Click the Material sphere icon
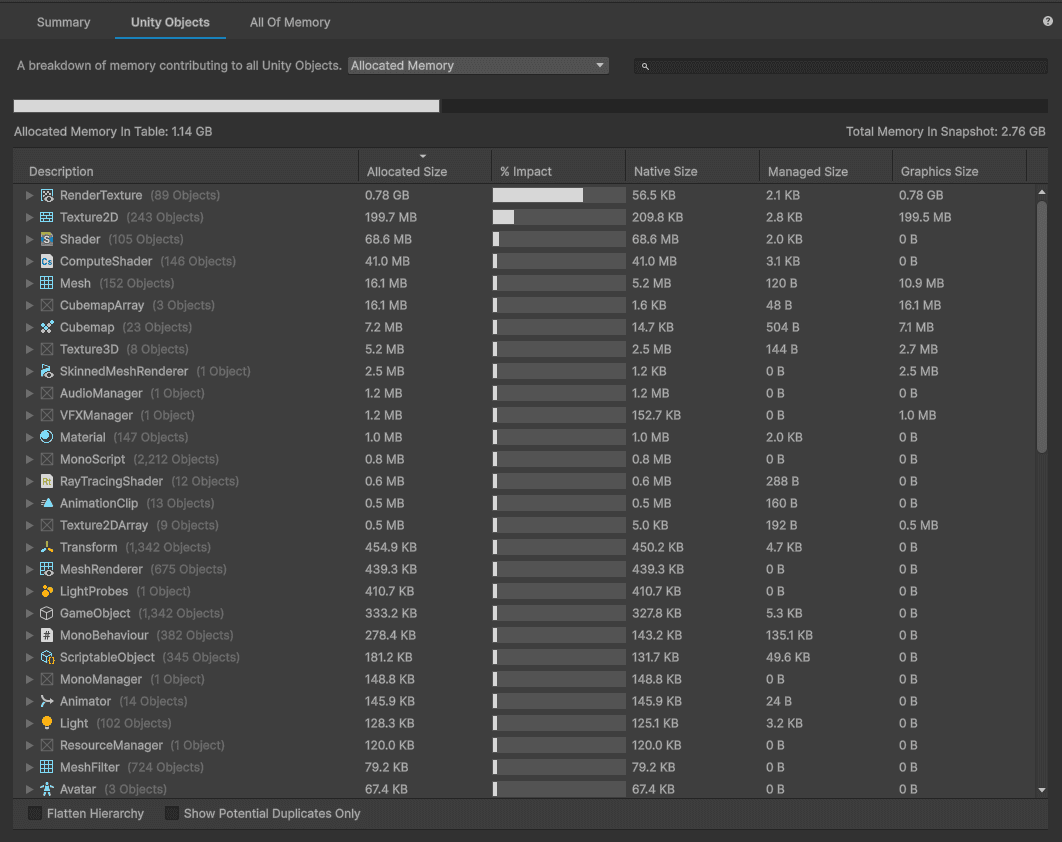 pyautogui.click(x=47, y=437)
